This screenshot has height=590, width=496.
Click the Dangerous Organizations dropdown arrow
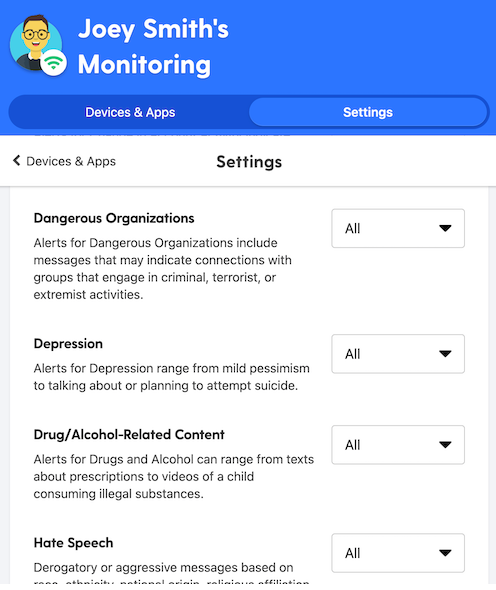[445, 228]
